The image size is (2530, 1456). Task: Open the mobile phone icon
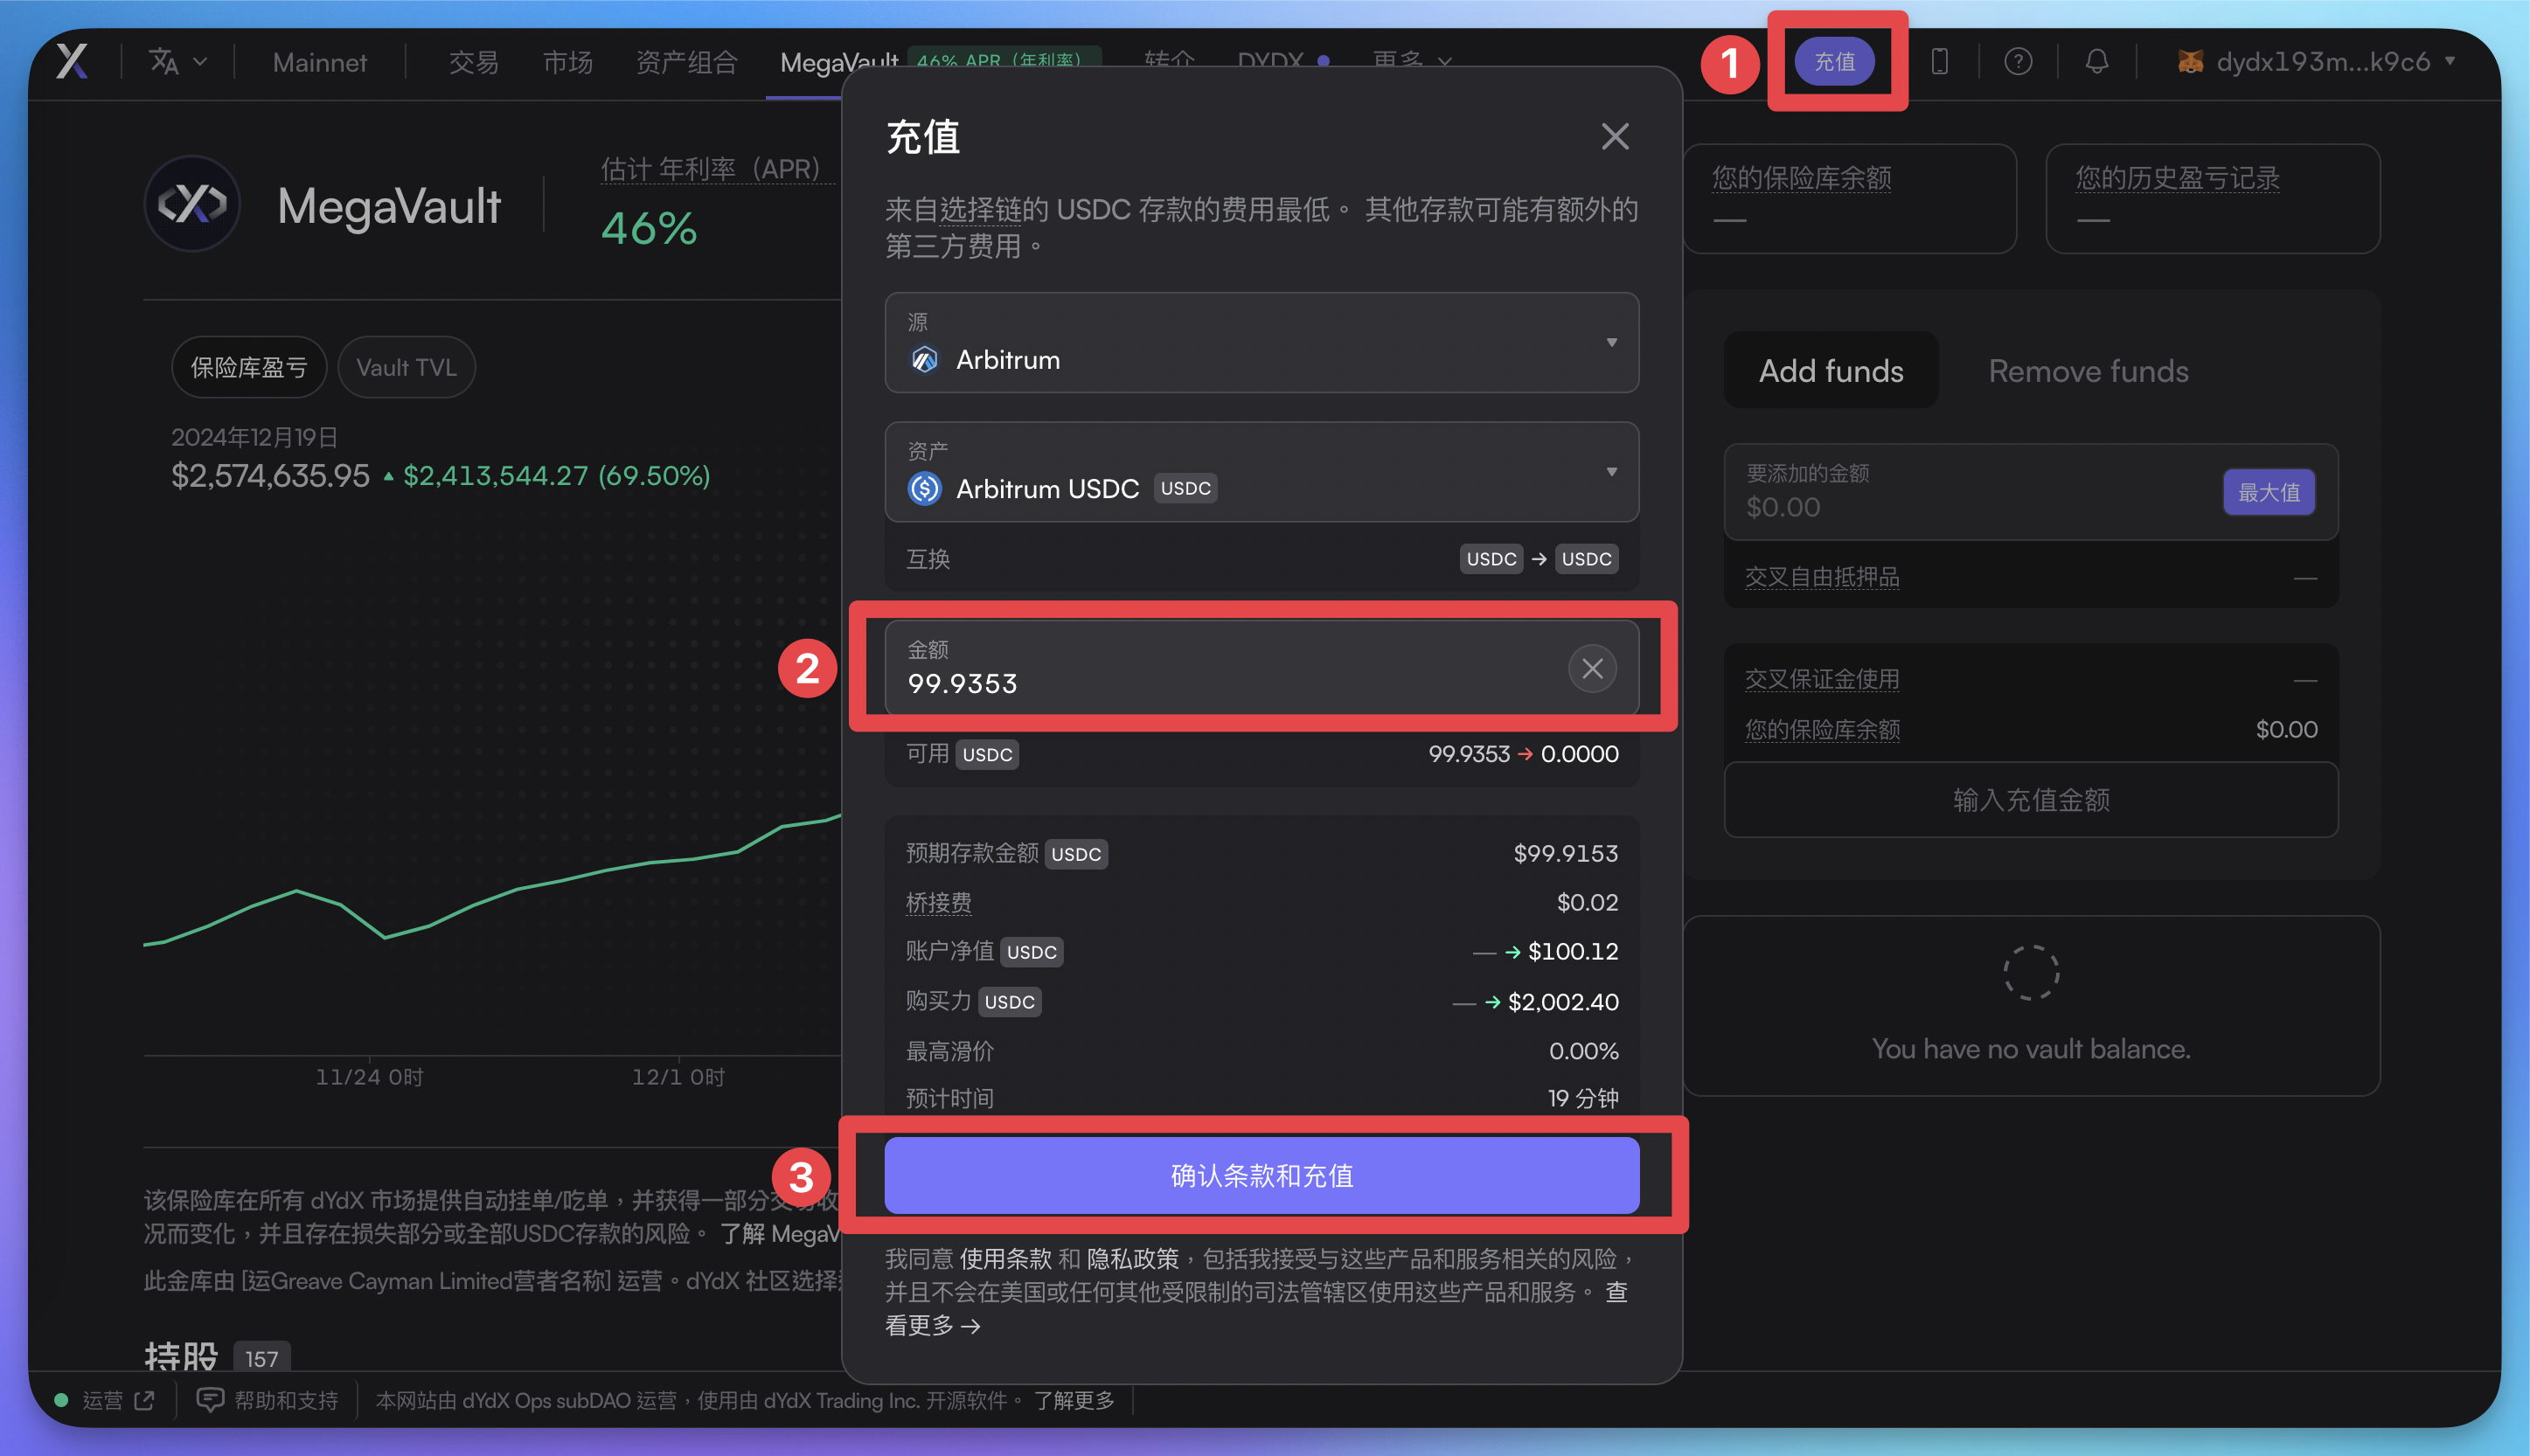(1939, 61)
